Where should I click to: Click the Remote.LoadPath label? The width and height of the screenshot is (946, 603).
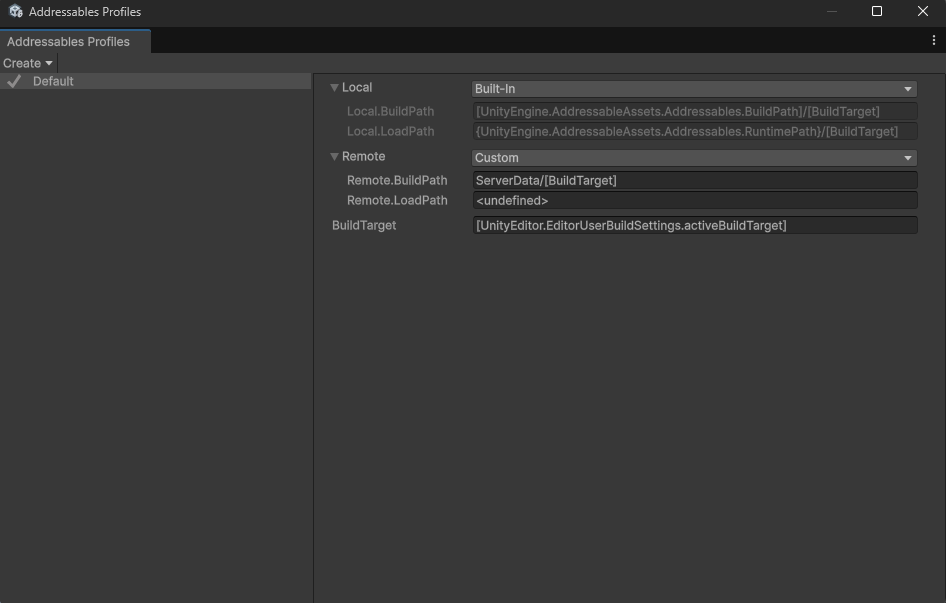coord(397,200)
